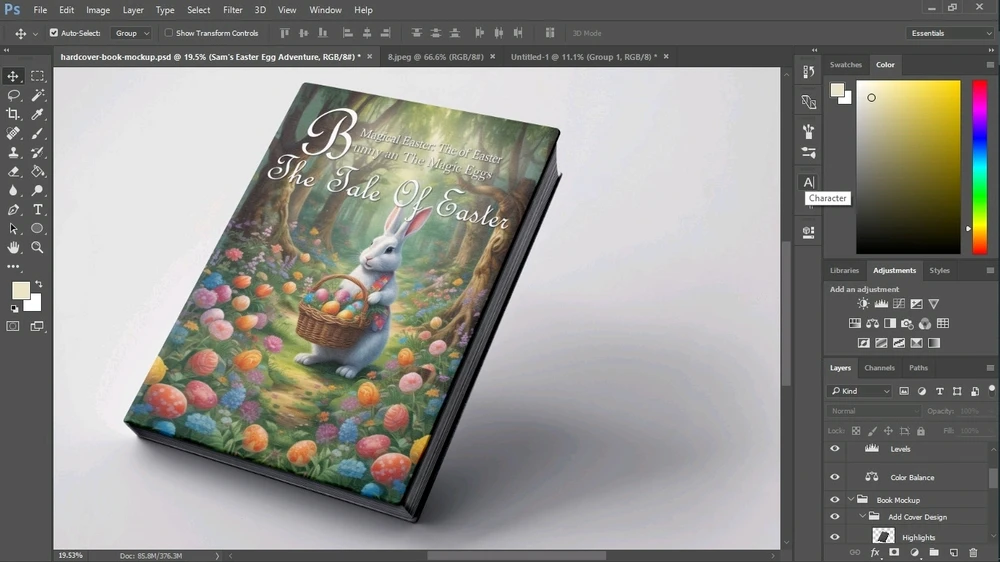Viewport: 1000px width, 562px height.
Task: Activate the Zoom tool
Action: [38, 247]
